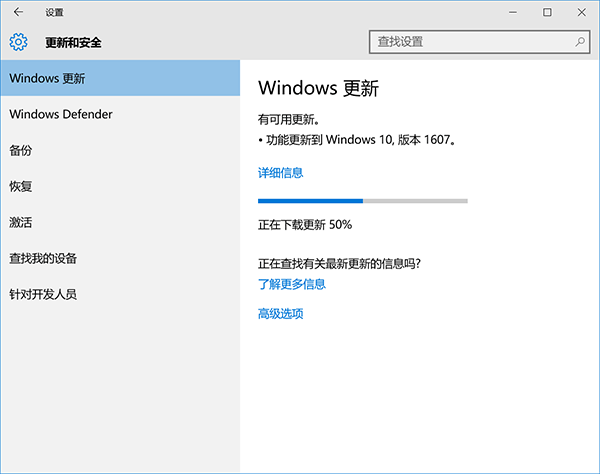The width and height of the screenshot is (600, 474).
Task: Click the download progress bar
Action: [x=363, y=201]
